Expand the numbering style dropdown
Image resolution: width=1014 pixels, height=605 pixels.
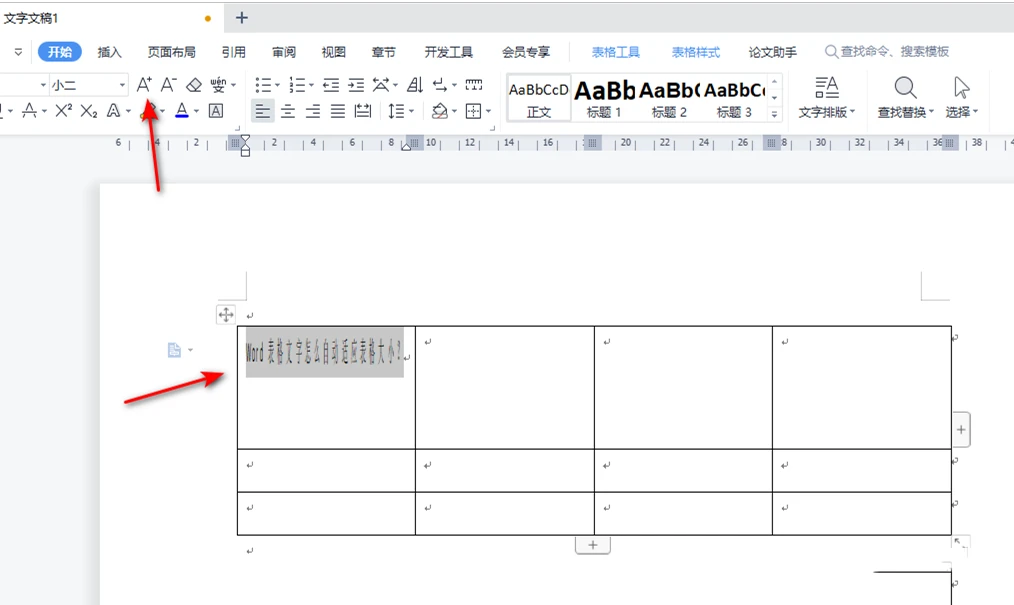click(311, 85)
